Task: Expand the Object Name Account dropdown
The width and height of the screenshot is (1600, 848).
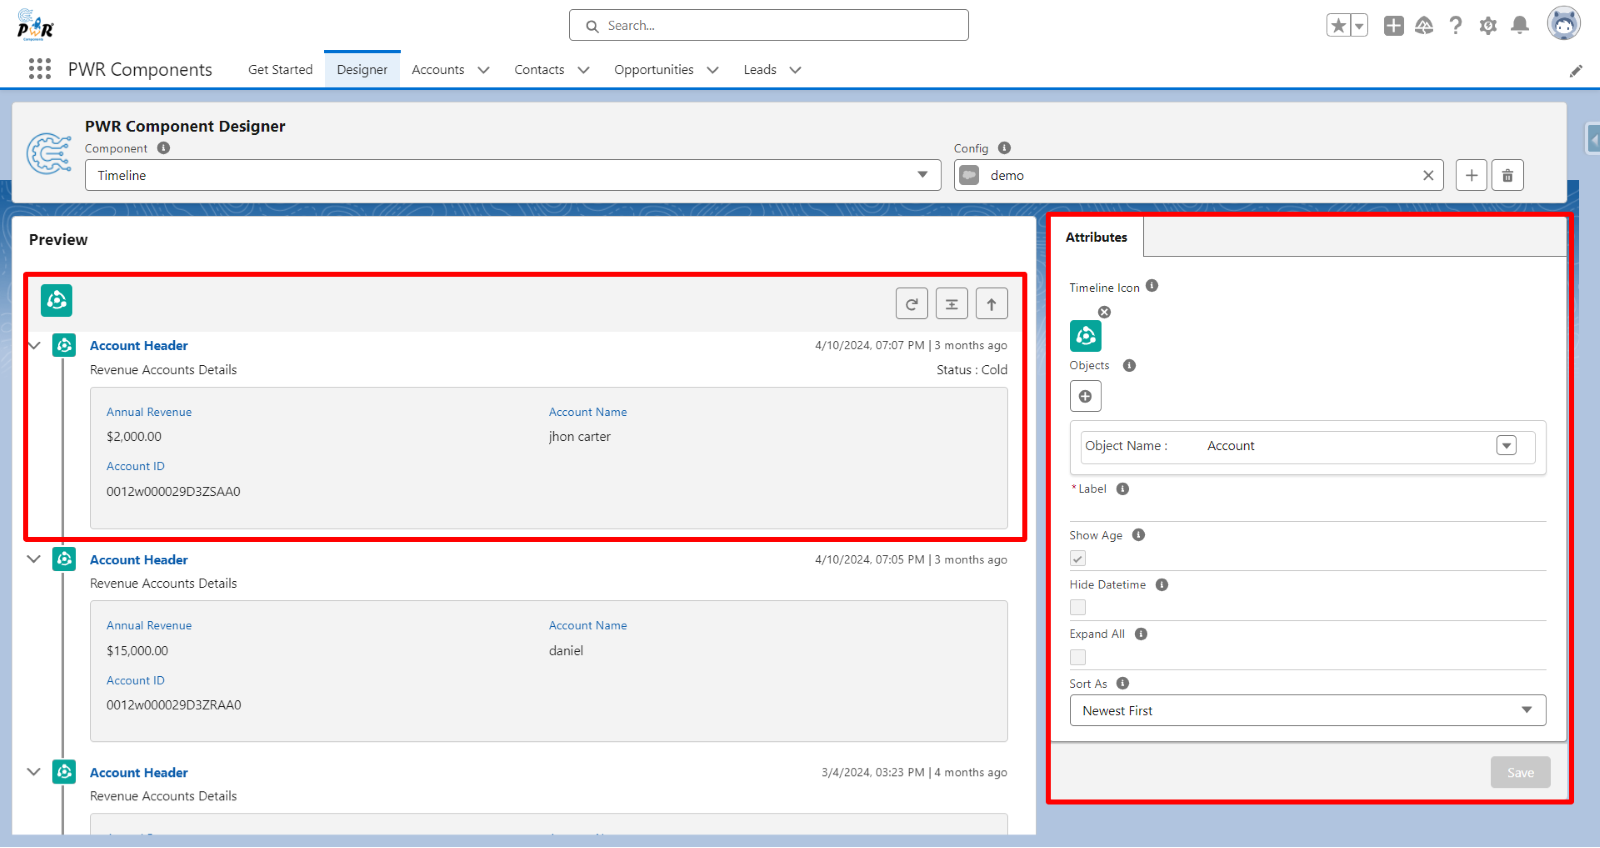Action: click(x=1506, y=446)
